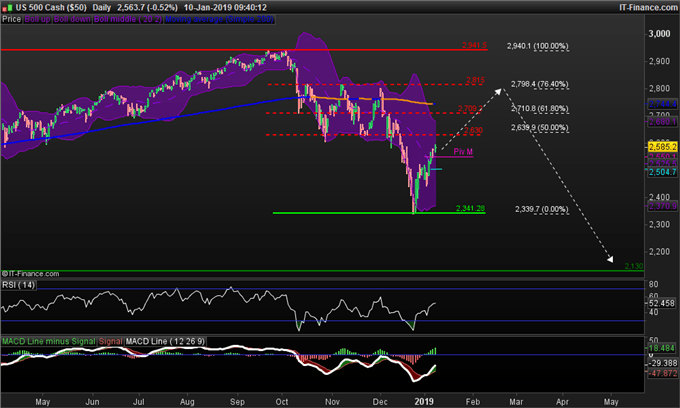This screenshot has height=408, width=680.
Task: Select the Boll down indicator label
Action: [x=72, y=19]
